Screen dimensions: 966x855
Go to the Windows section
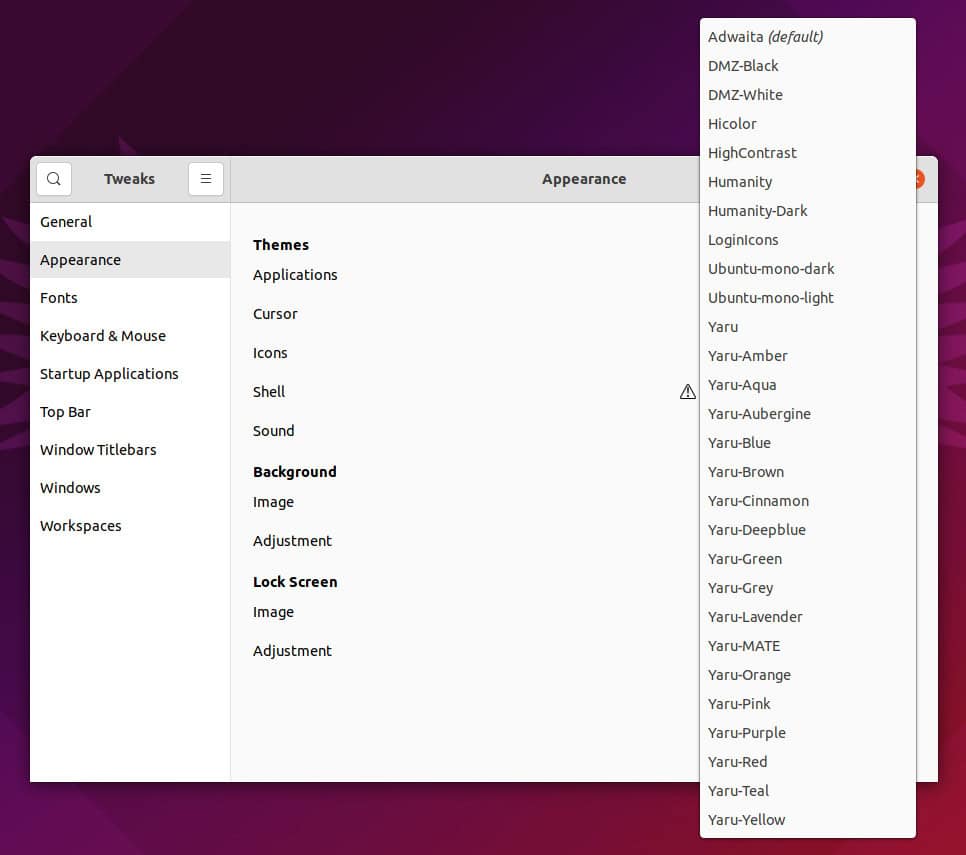(x=130, y=488)
